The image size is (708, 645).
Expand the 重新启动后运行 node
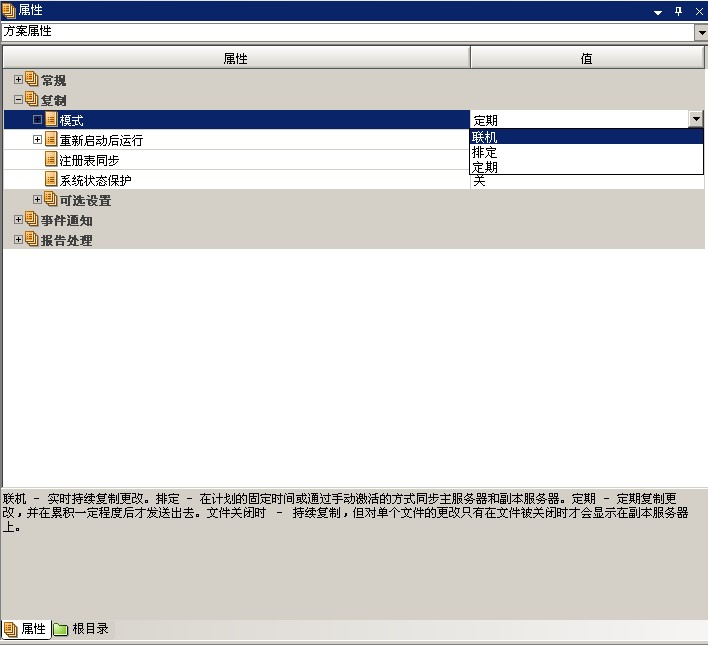(38, 140)
